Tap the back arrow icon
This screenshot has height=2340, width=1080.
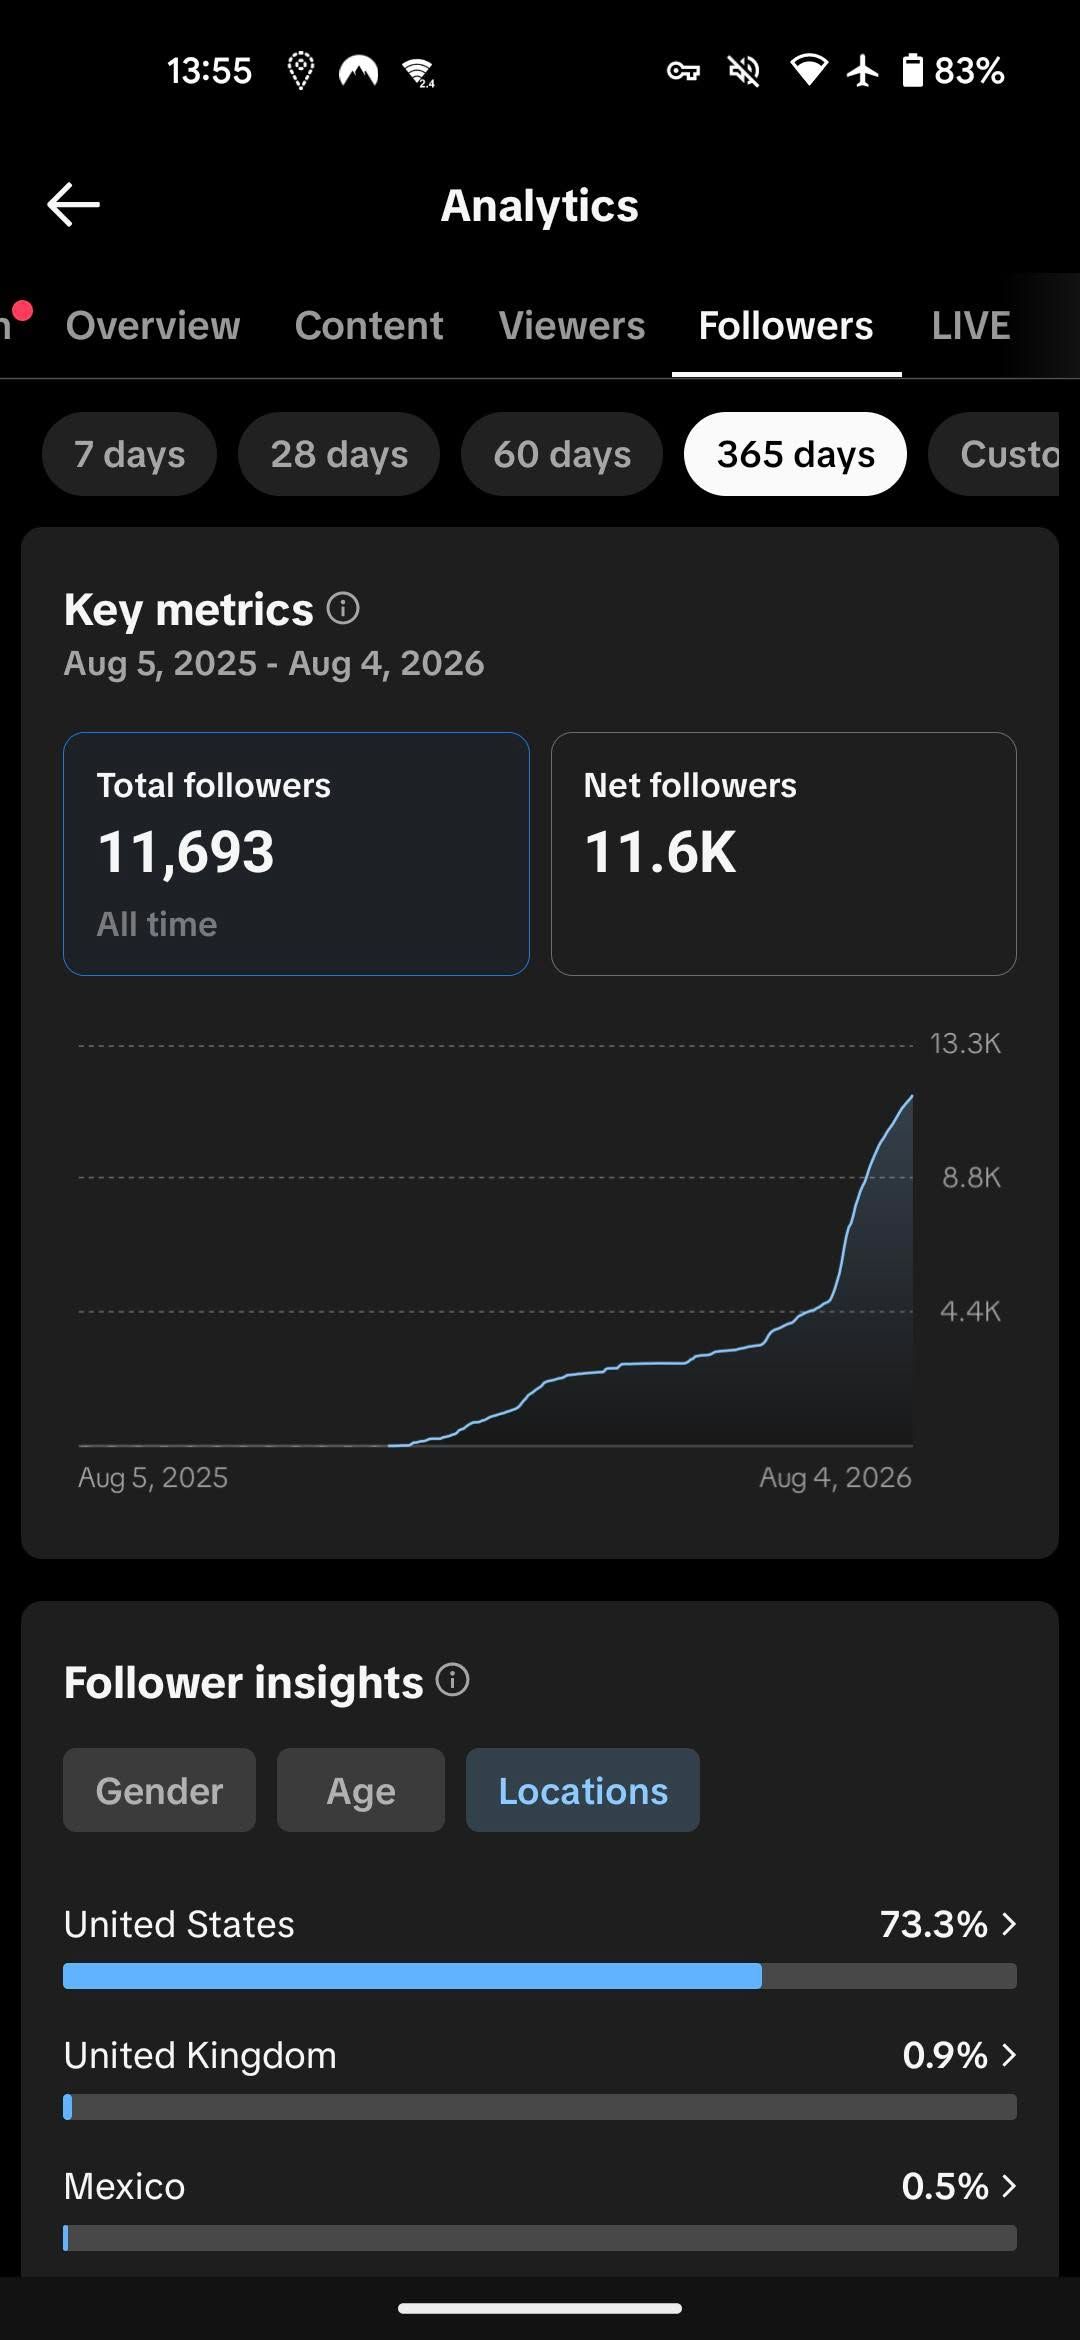pos(73,205)
